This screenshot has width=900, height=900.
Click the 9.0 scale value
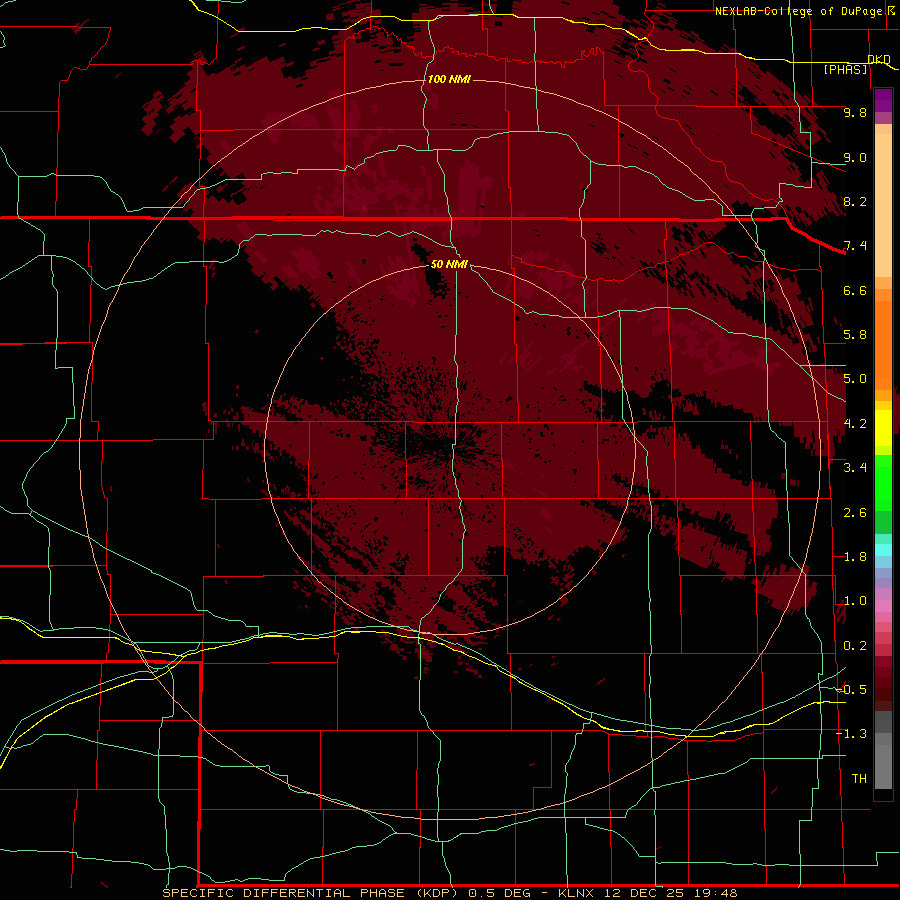click(855, 157)
